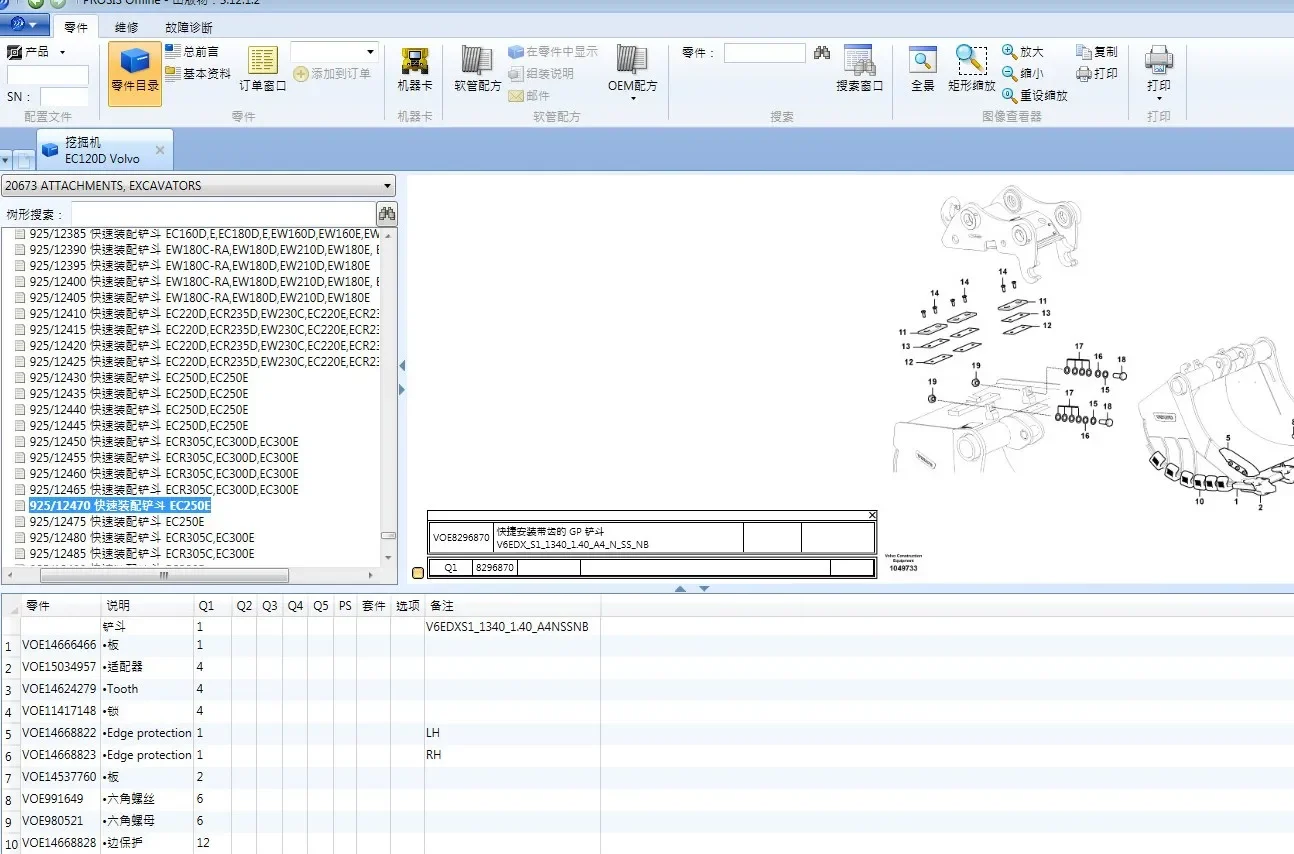
Task: Click part number VOE991649
Action: tap(53, 799)
